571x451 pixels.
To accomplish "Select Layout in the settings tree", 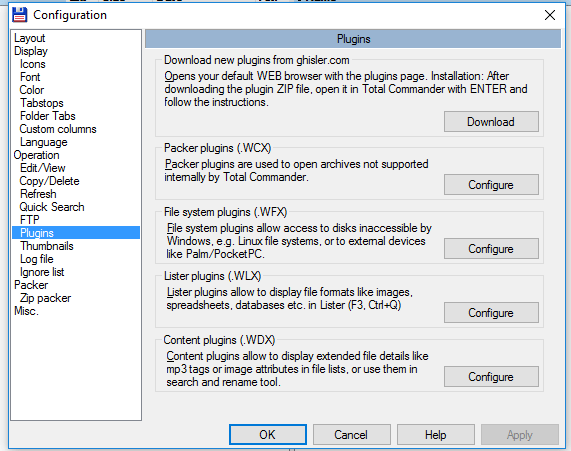I will (x=29, y=38).
